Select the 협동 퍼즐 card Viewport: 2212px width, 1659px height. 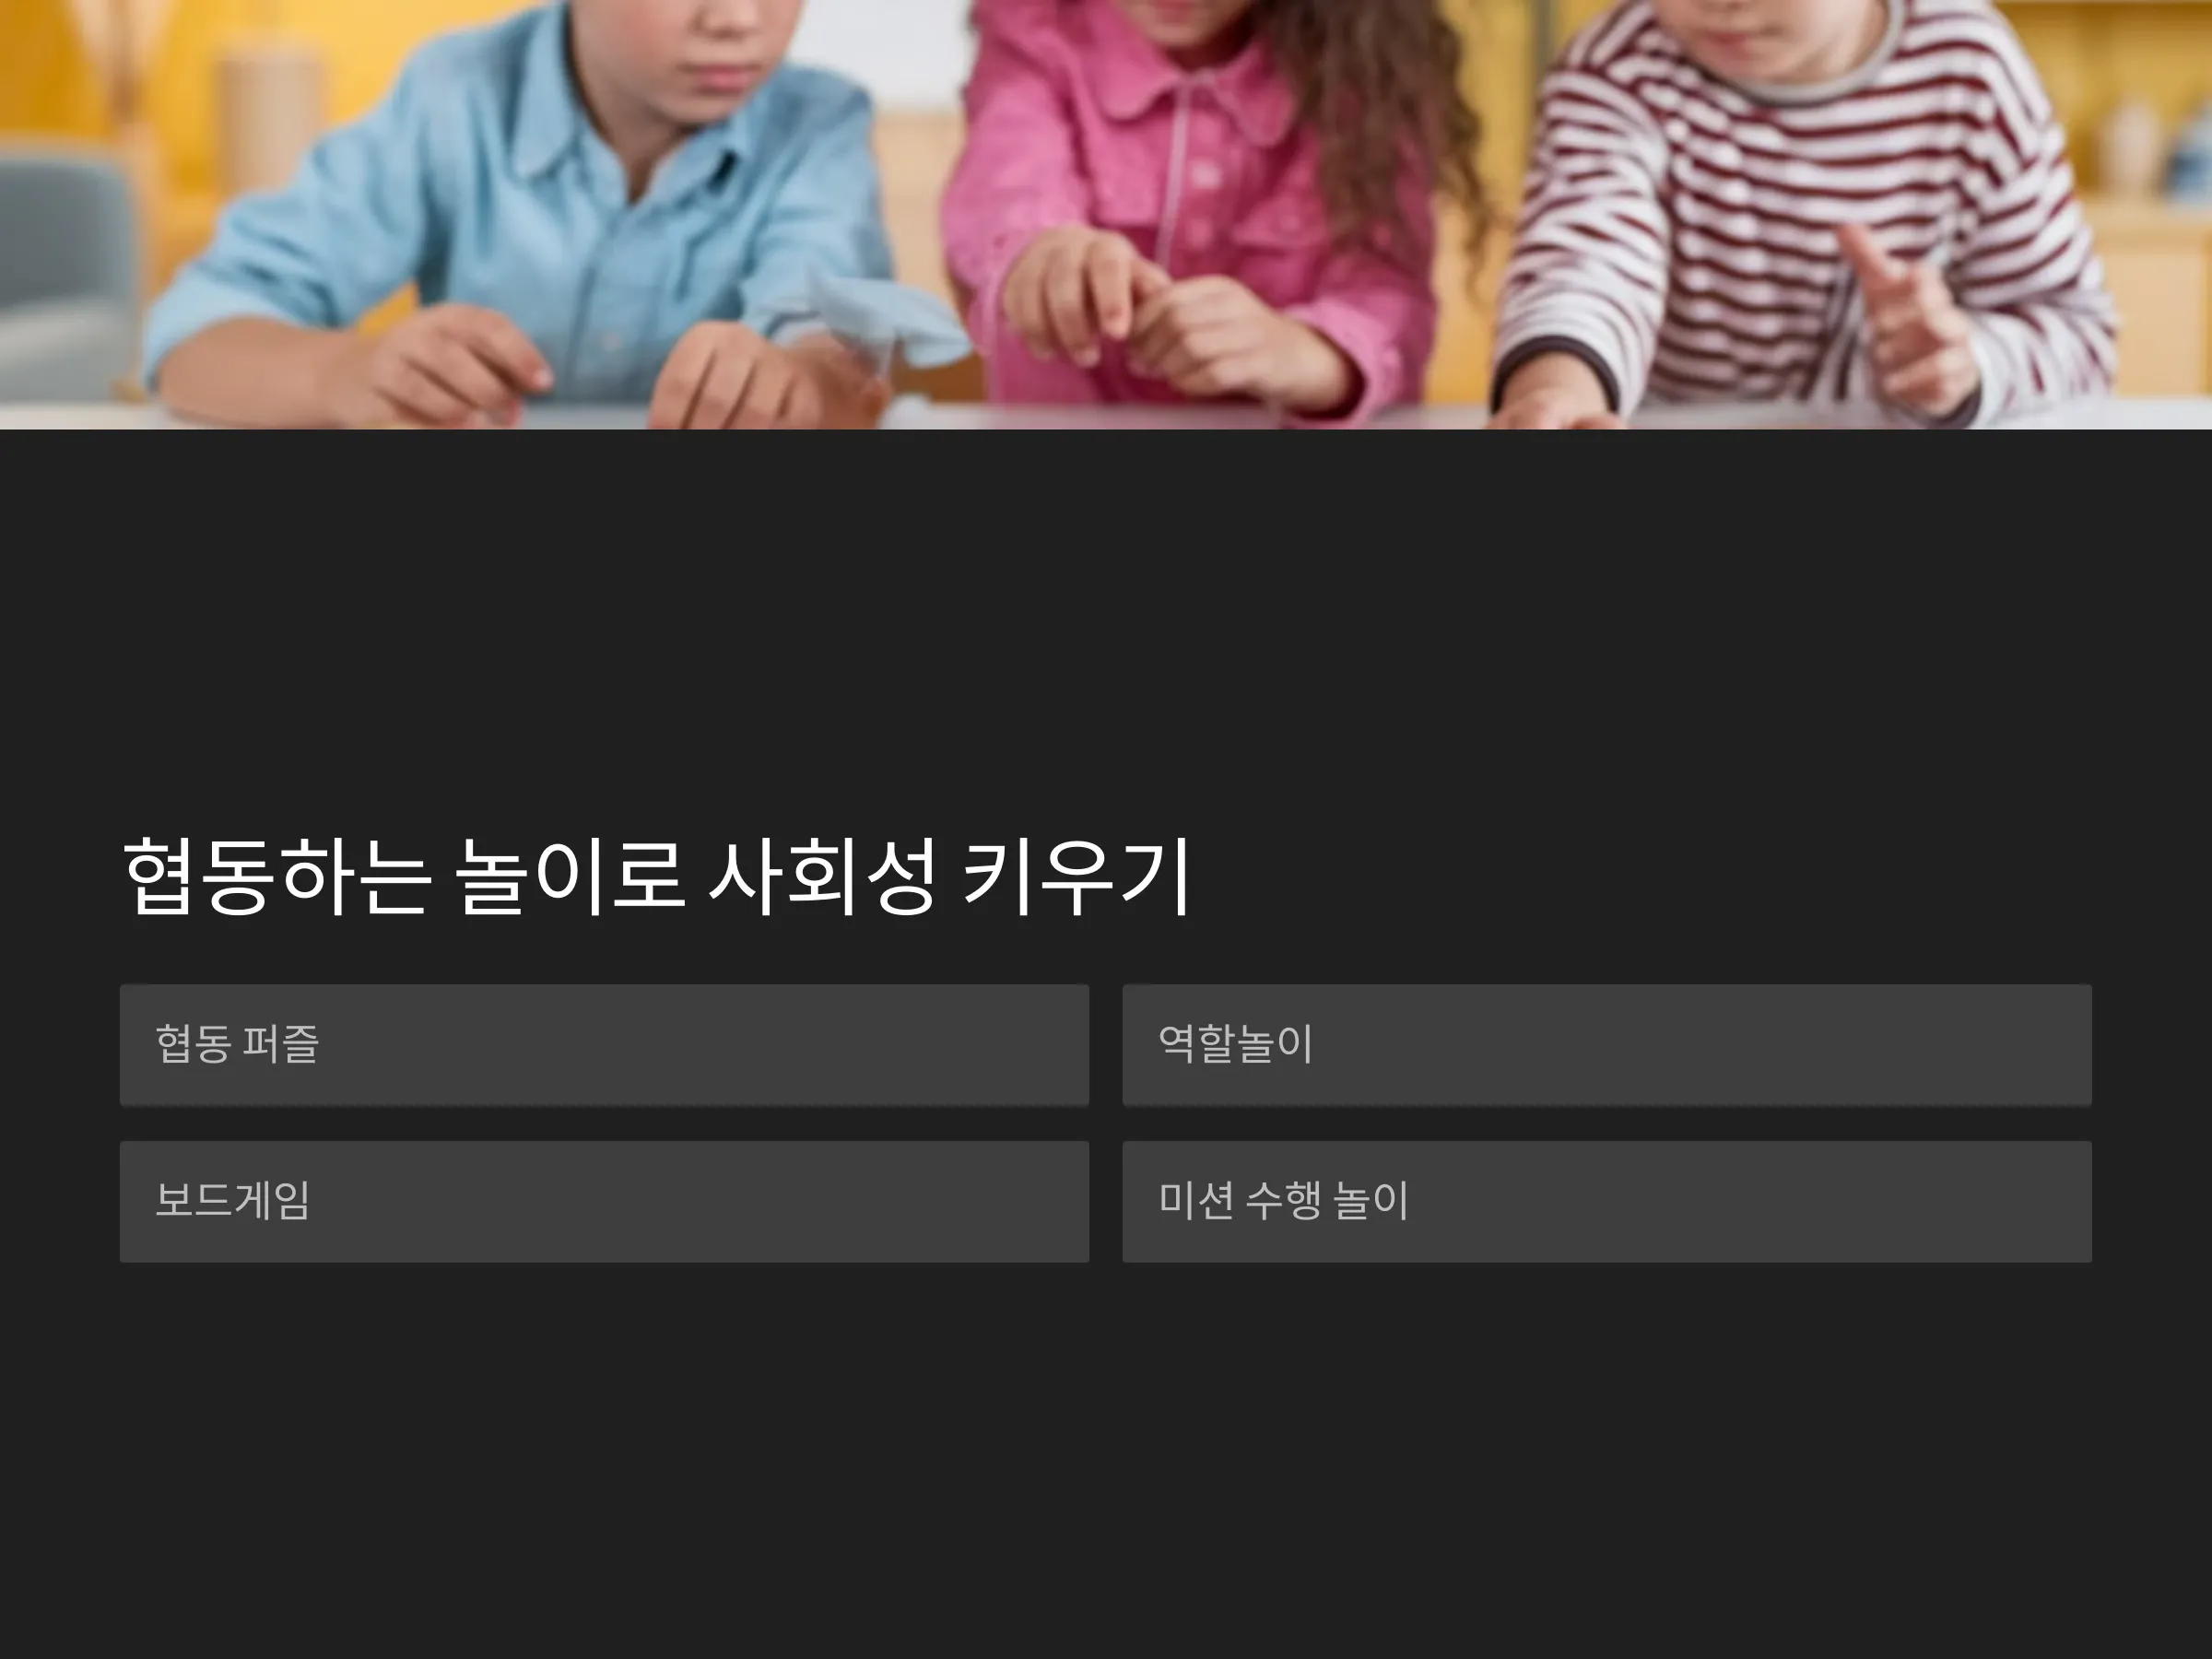pos(604,1045)
